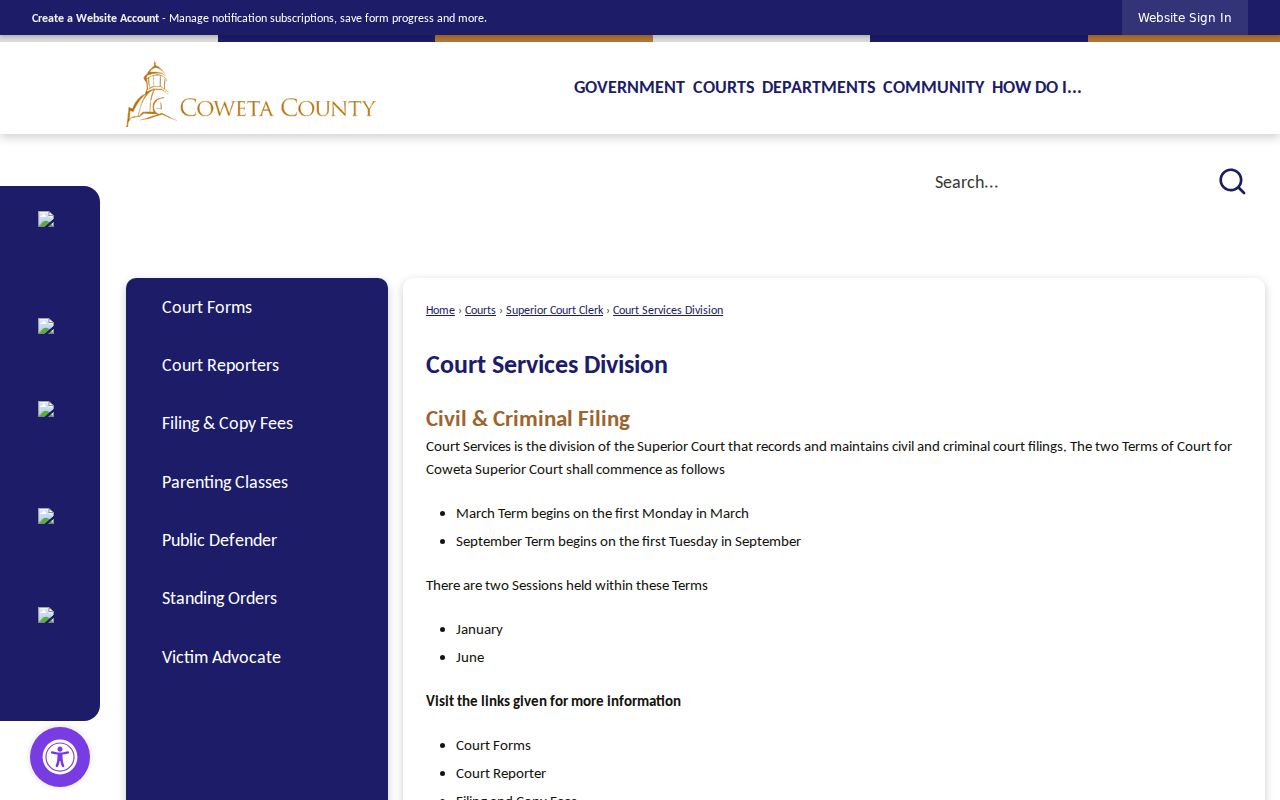Open the Victim Advocate sidebar link
Screen dimensions: 1280x800
[x=221, y=657]
